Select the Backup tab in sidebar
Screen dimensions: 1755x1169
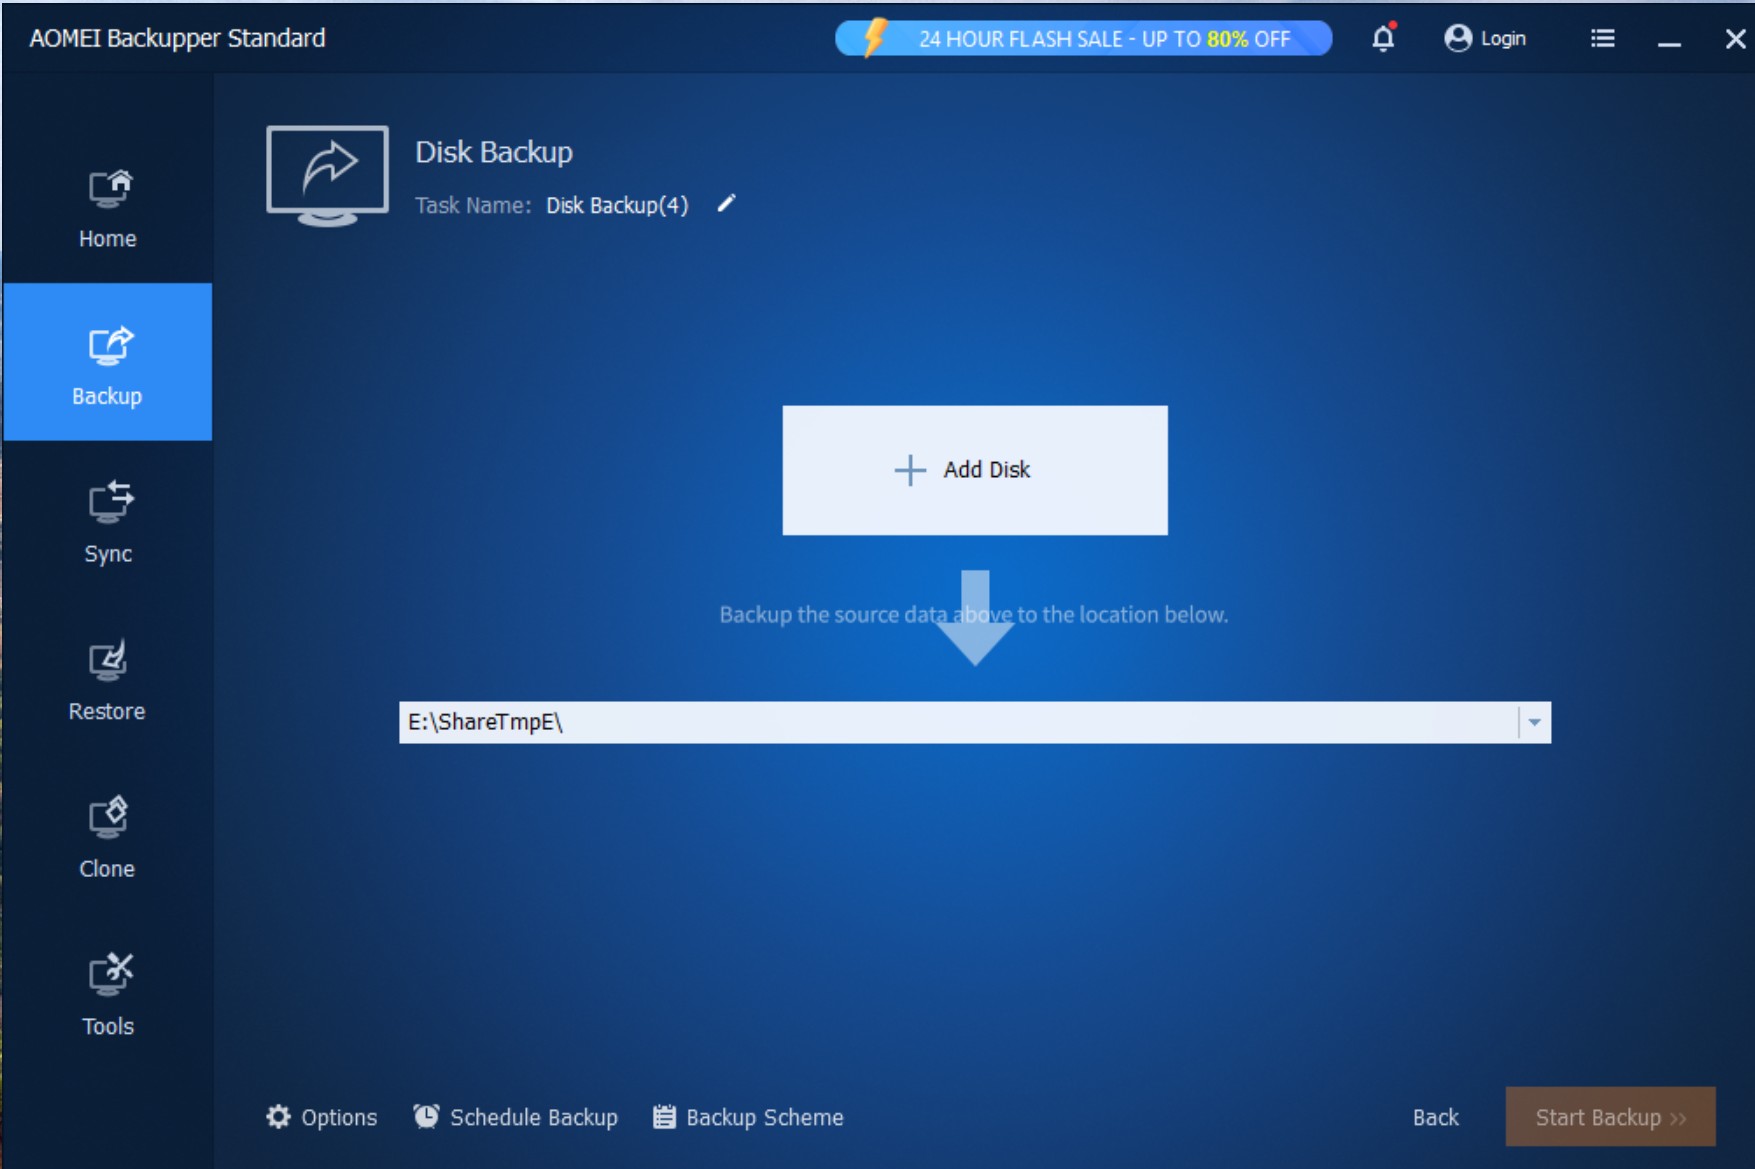tap(108, 362)
